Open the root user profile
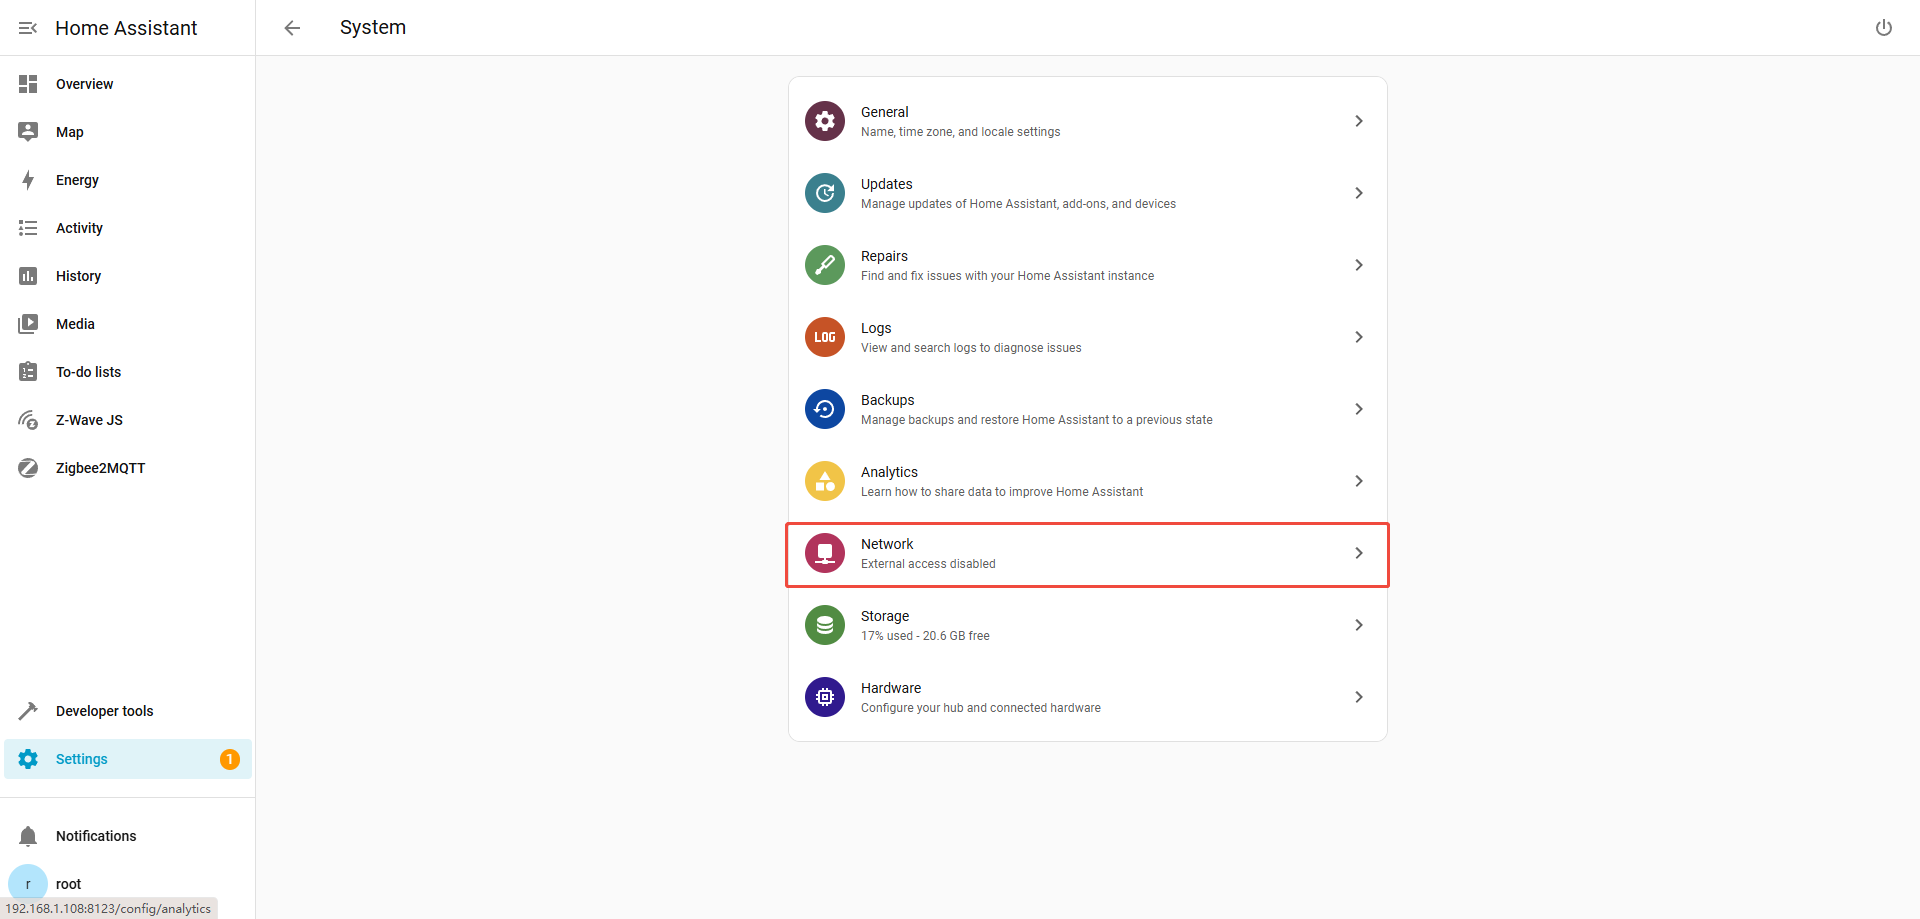Image resolution: width=1920 pixels, height=919 pixels. [x=68, y=884]
